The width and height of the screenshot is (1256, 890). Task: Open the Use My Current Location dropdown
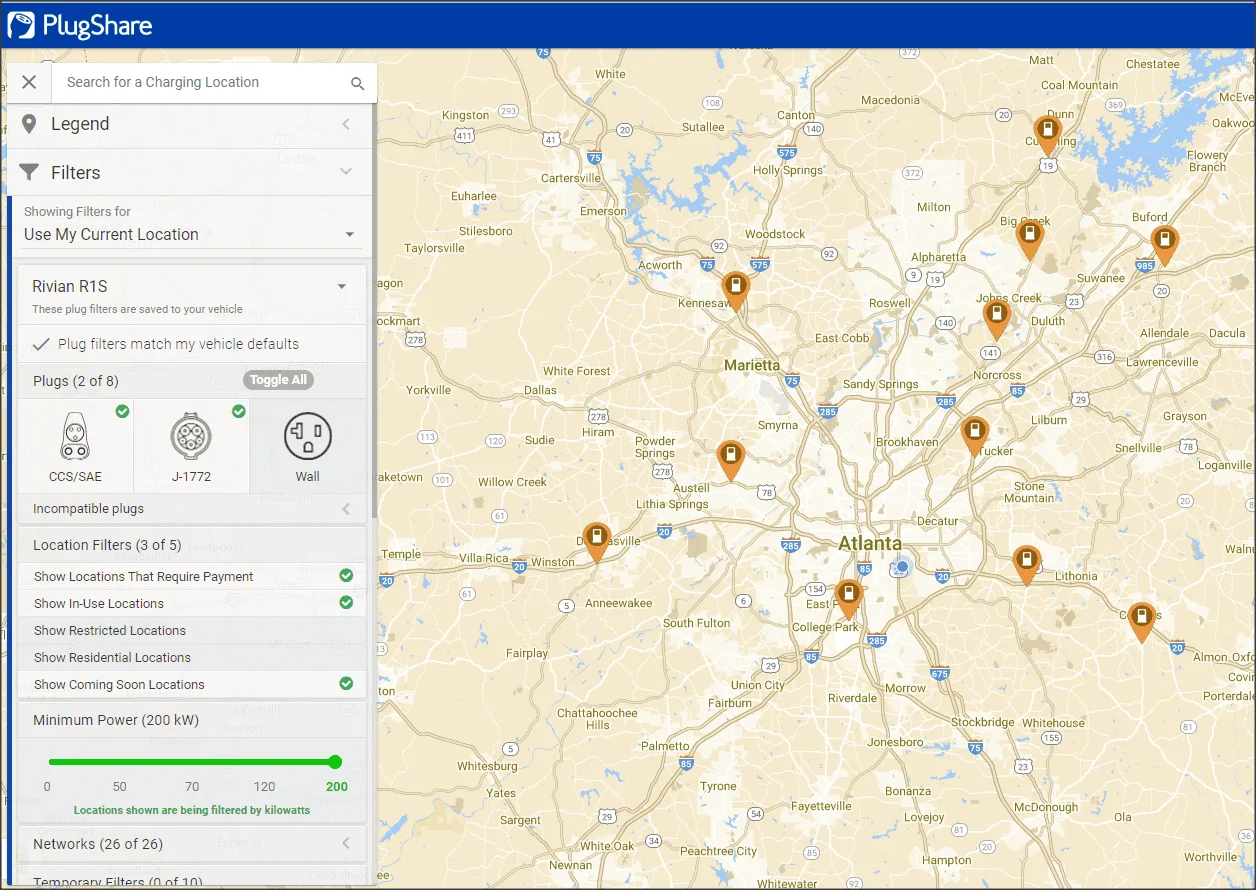(x=192, y=234)
